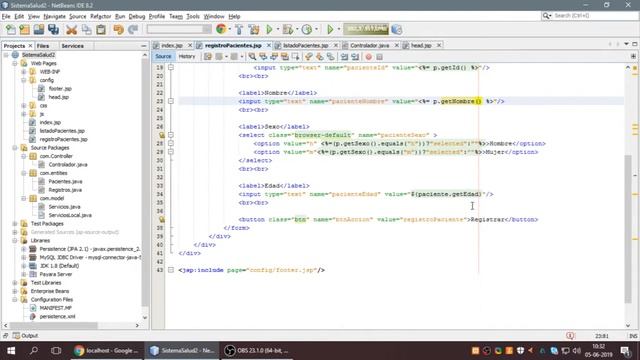Viewport: 640px width, 360px height.
Task: Click the editor vertical scrollbar
Action: (628, 229)
